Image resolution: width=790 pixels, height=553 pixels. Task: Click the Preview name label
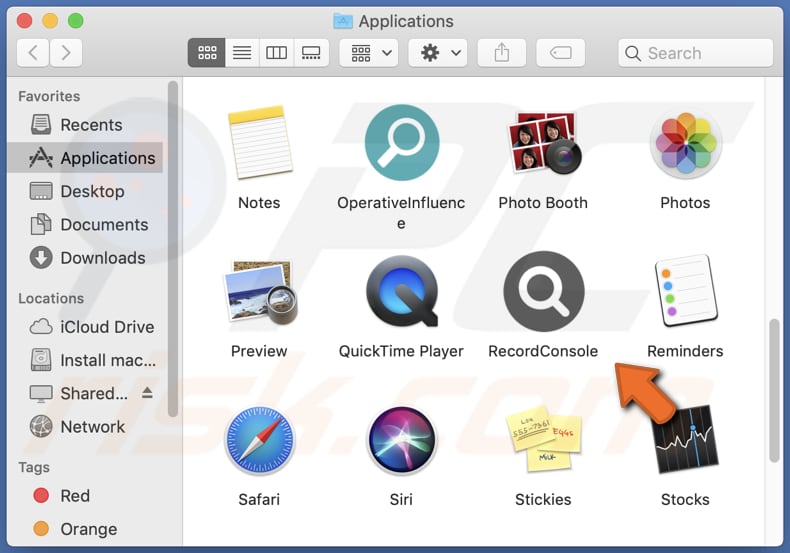(259, 351)
